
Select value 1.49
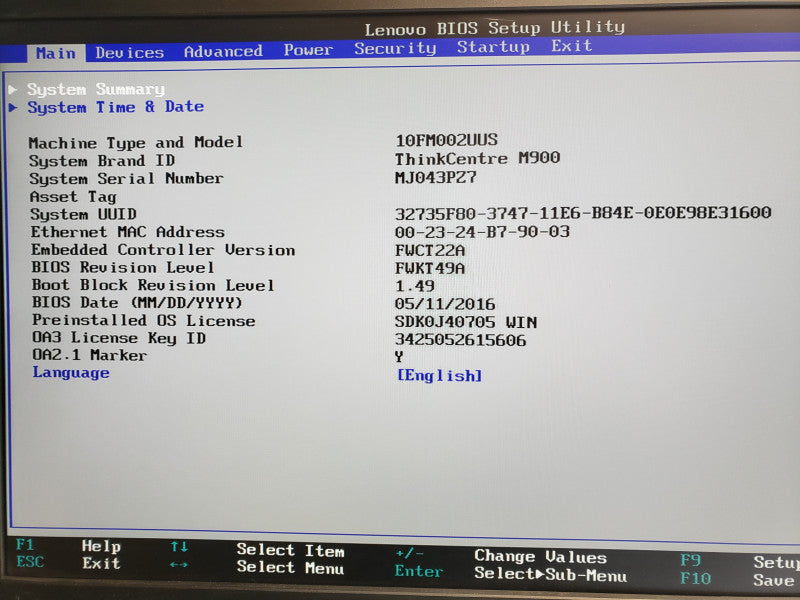(x=415, y=286)
